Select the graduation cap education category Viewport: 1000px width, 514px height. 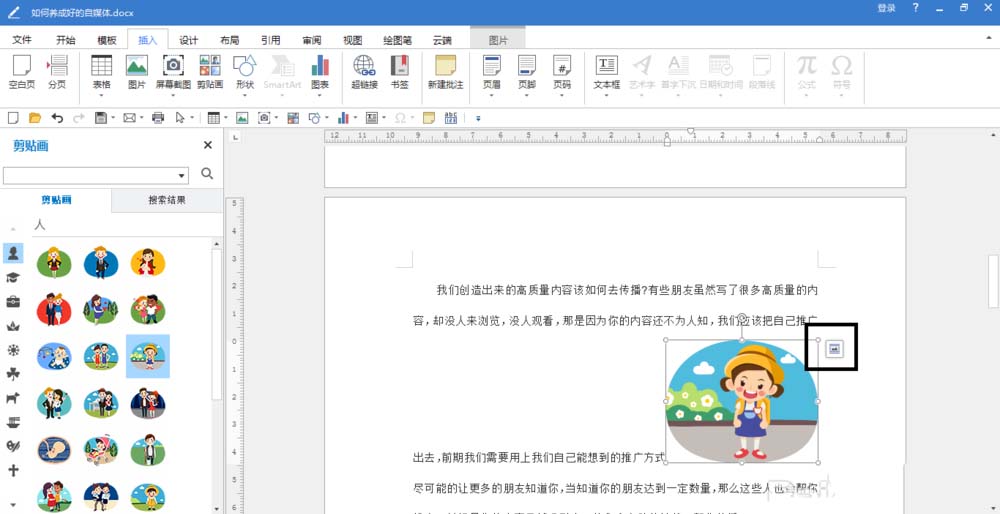pyautogui.click(x=13, y=278)
